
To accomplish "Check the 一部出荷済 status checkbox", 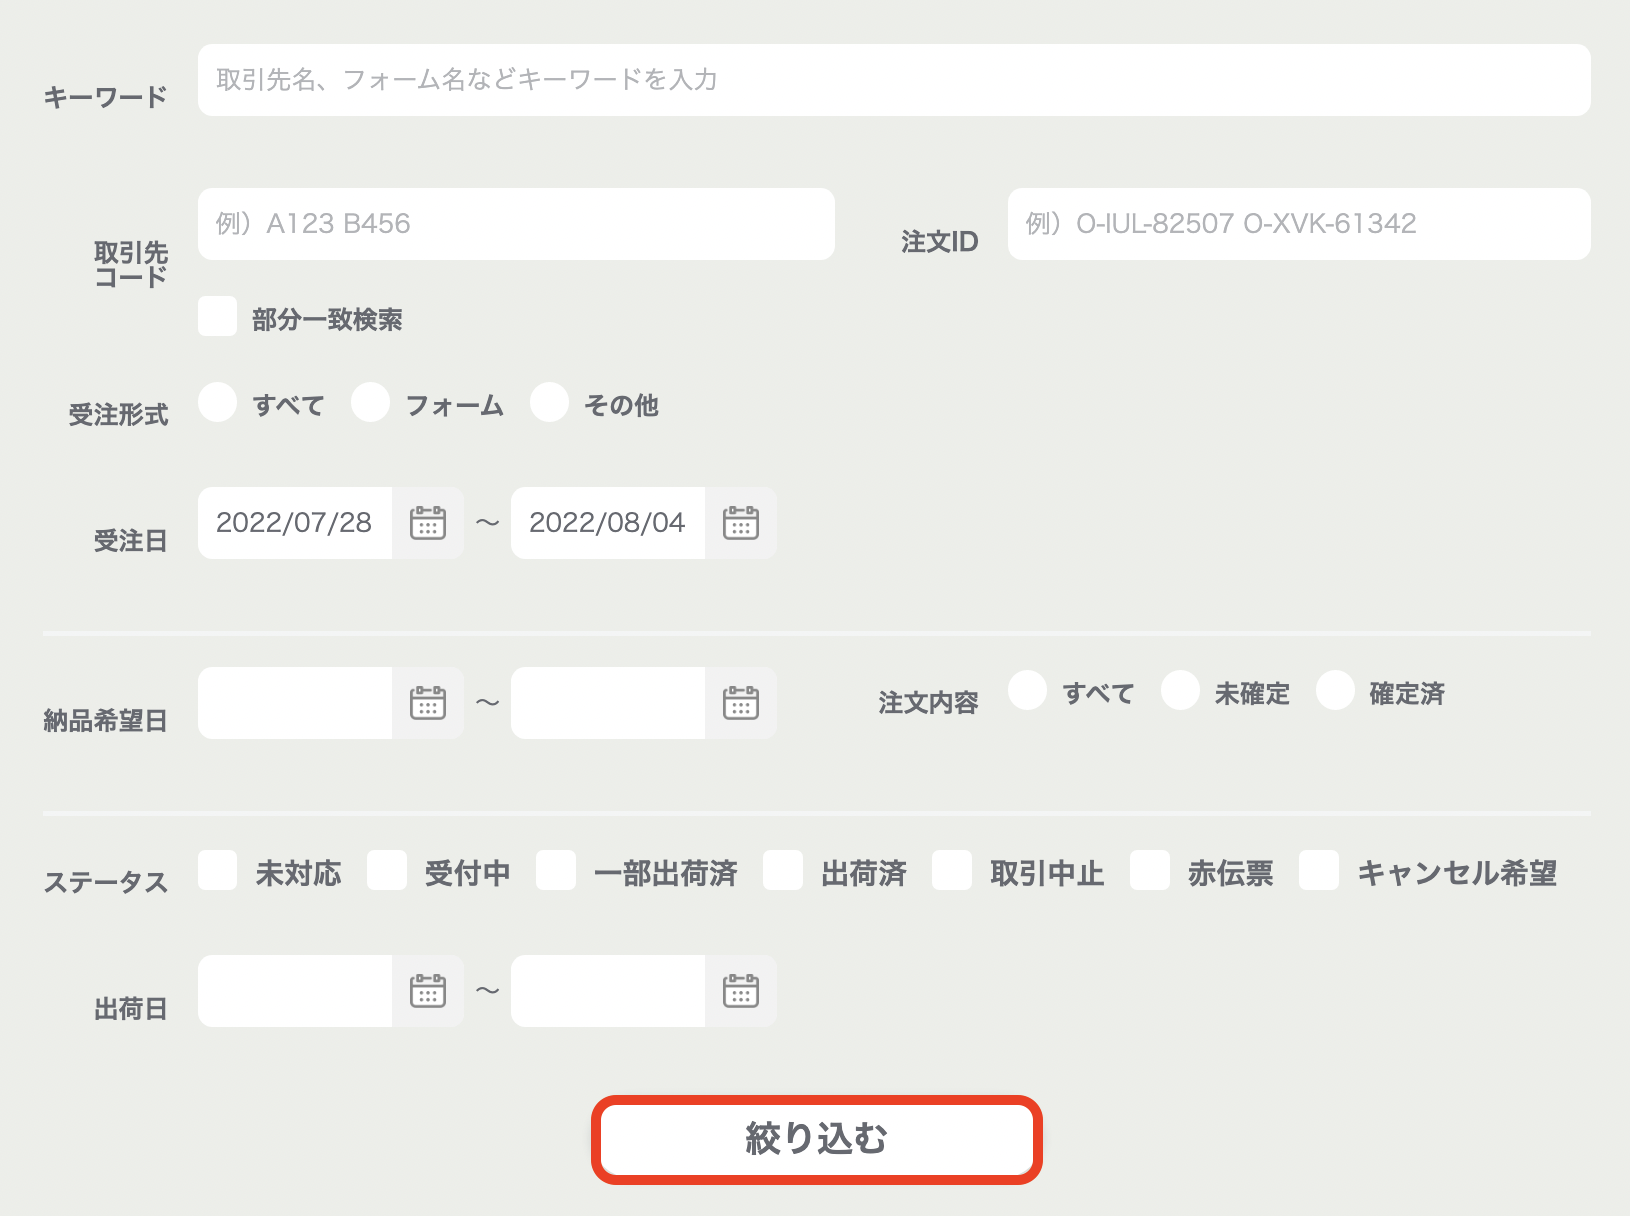I will tap(555, 870).
